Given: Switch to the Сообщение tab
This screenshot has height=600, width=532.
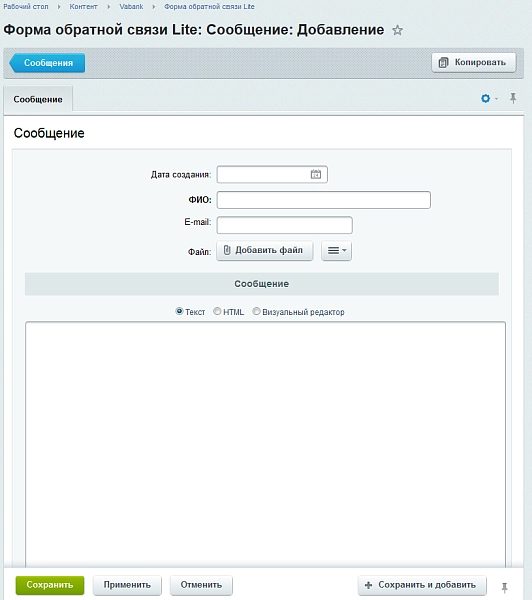Looking at the screenshot, I should click(x=38, y=99).
